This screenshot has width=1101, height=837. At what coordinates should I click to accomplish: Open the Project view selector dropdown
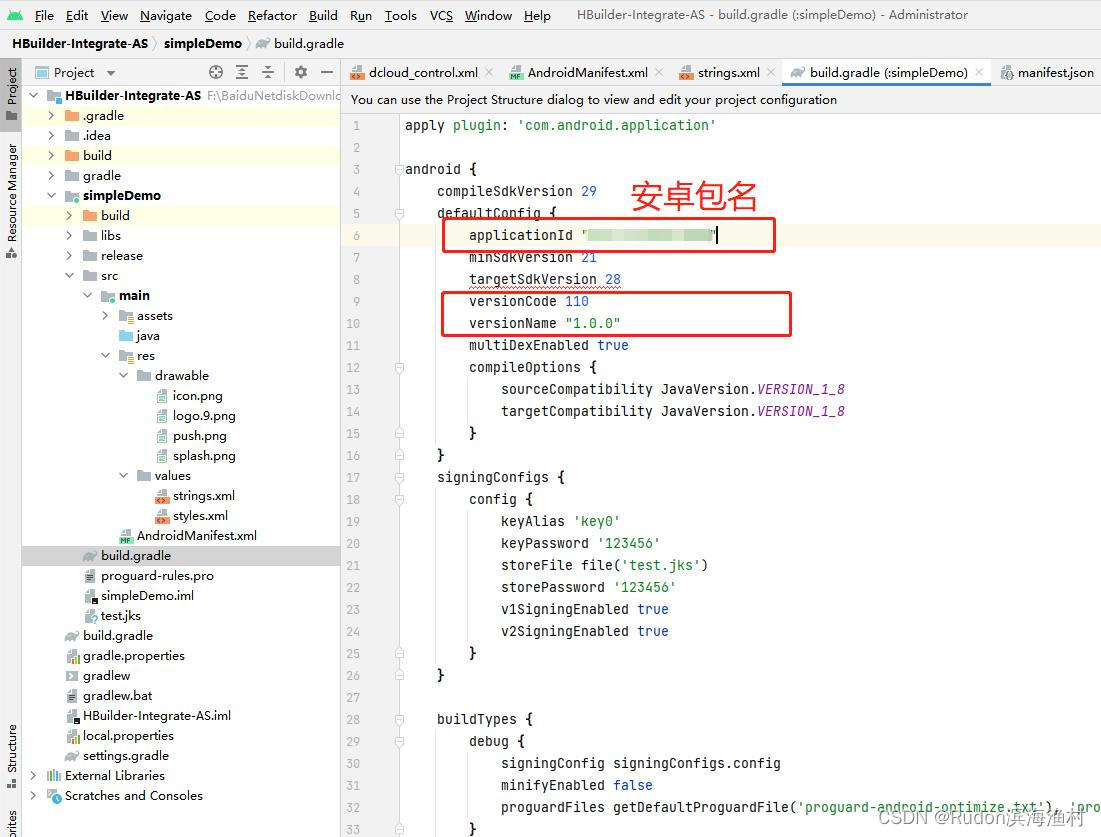pyautogui.click(x=111, y=72)
